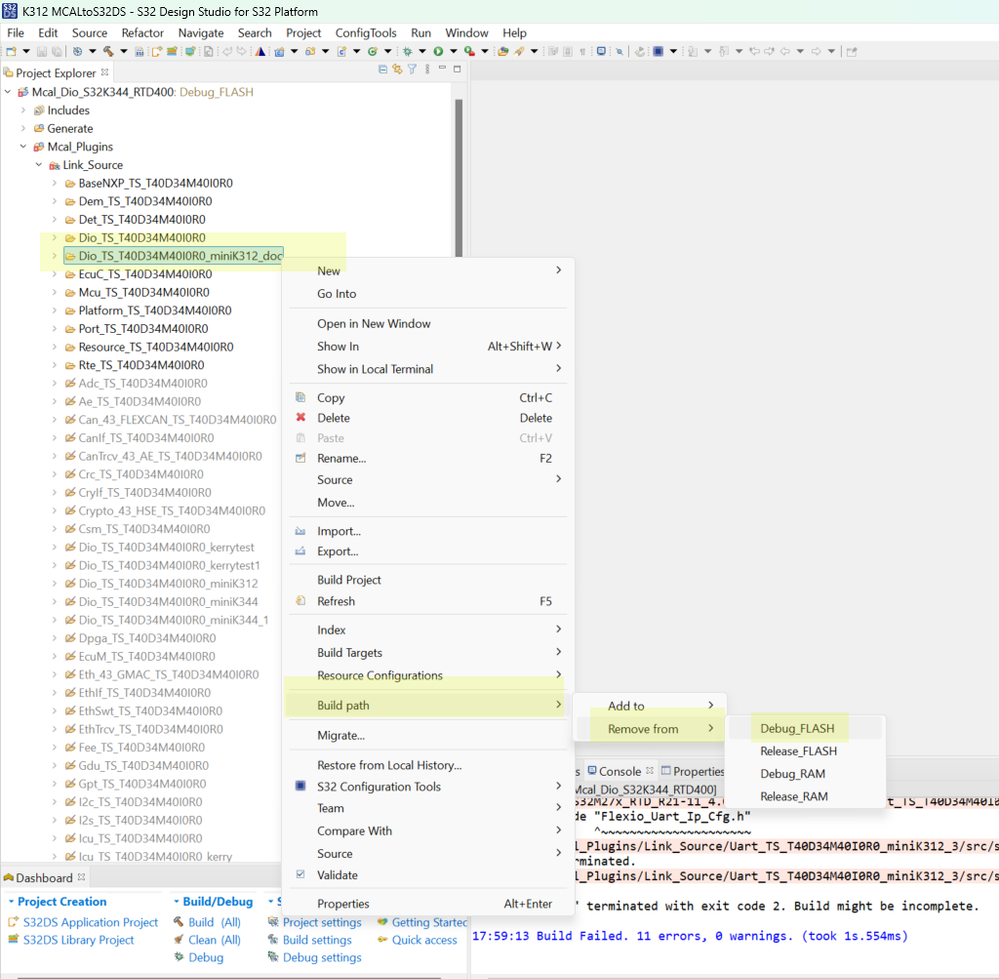Screen dimensions: 999x979
Task: Click the filter funnel icon in Project Explorer
Action: coord(412,69)
